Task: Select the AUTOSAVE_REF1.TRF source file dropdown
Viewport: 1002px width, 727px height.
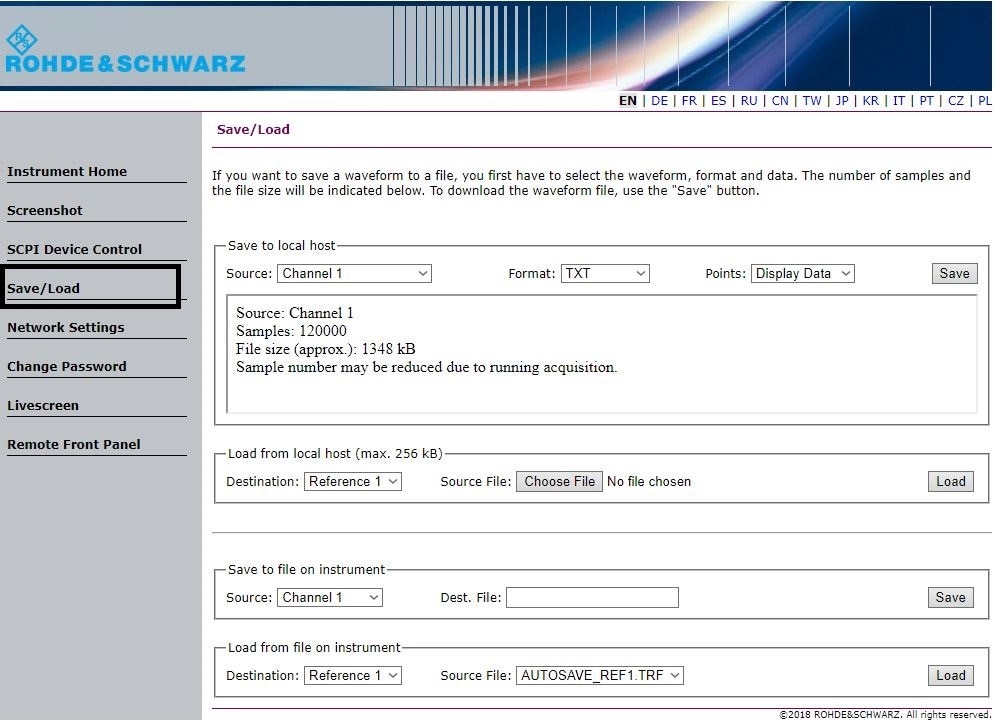Action: [x=600, y=676]
